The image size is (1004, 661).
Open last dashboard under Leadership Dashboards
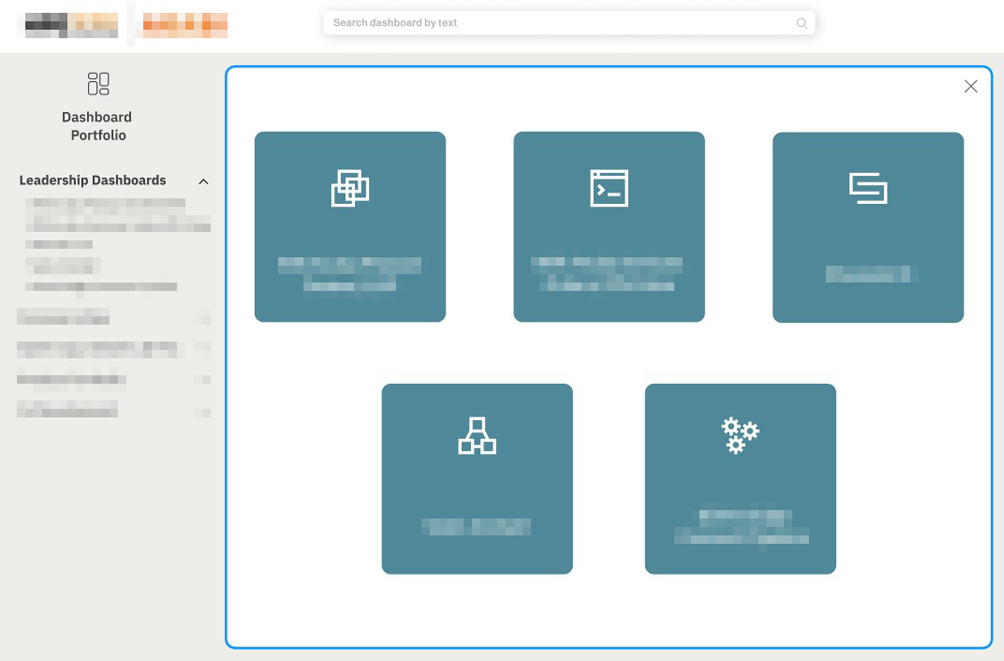pyautogui.click(x=101, y=287)
